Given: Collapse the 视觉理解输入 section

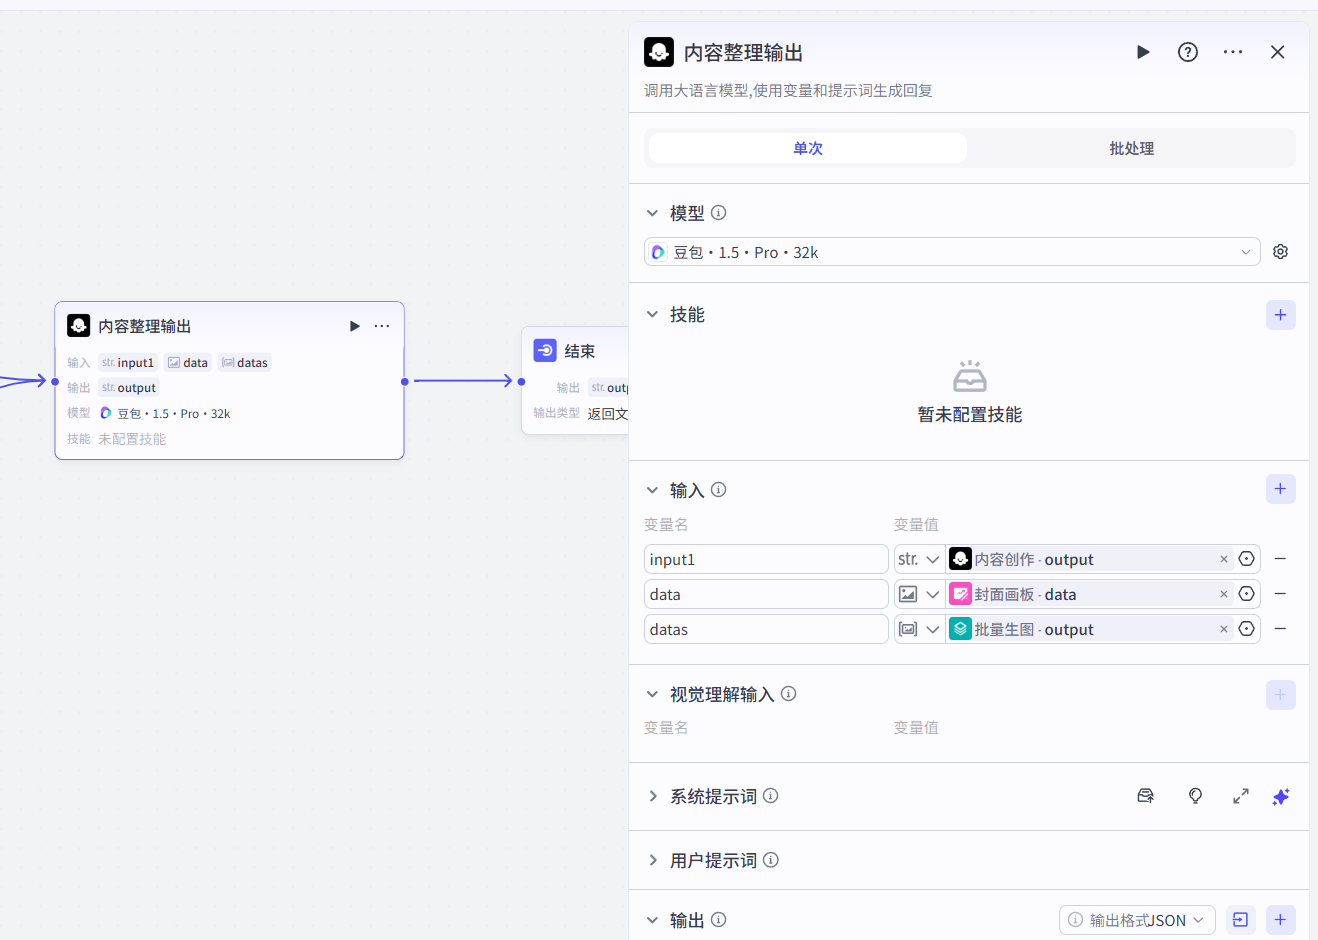Looking at the screenshot, I should (x=652, y=694).
